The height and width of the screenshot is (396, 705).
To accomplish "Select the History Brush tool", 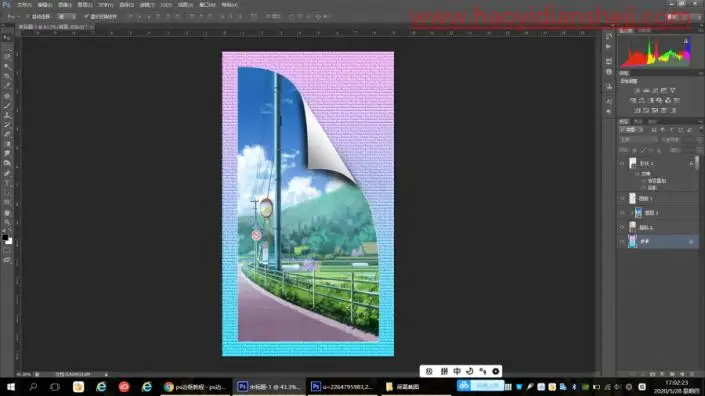I will 7,125.
